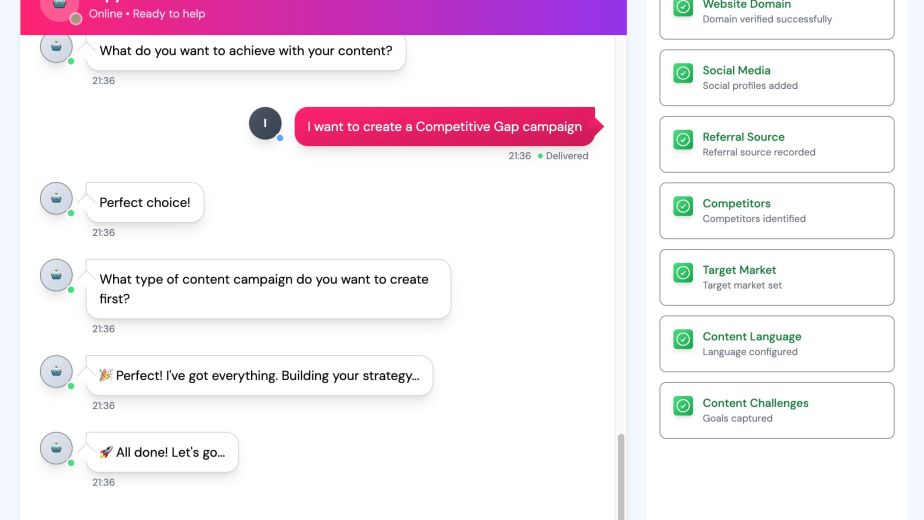Click the Target Market check mark icon
Screen dimensions: 924x520
pos(683,273)
